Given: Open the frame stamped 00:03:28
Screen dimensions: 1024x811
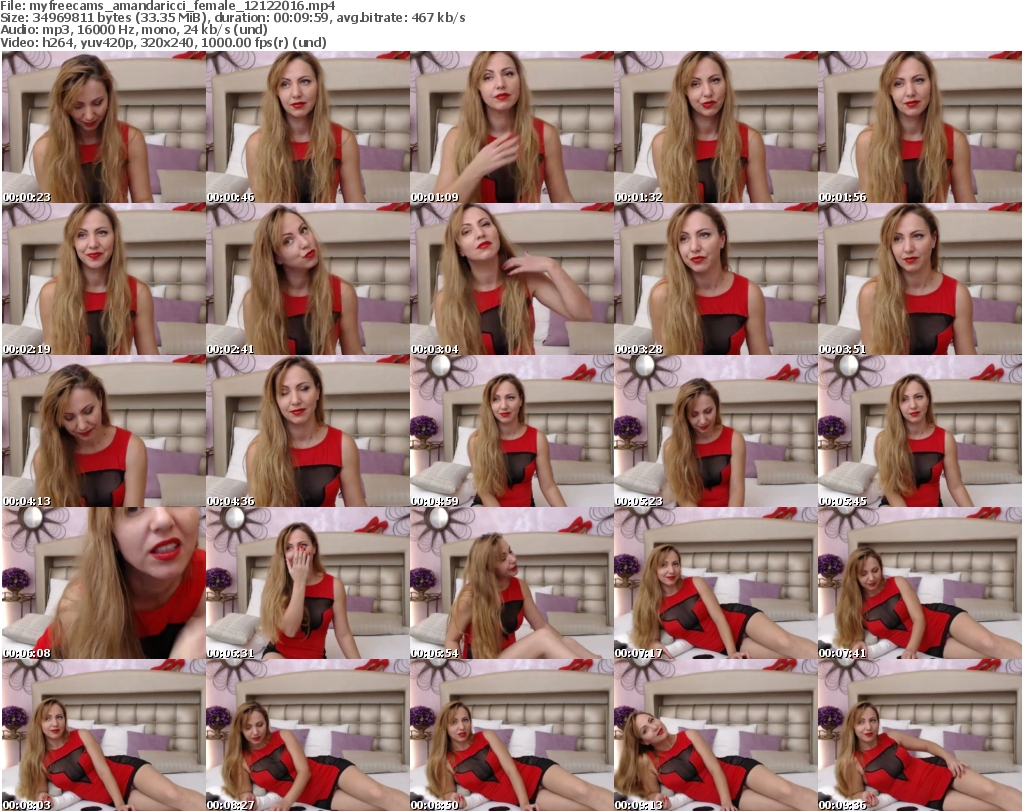Looking at the screenshot, I should [715, 279].
